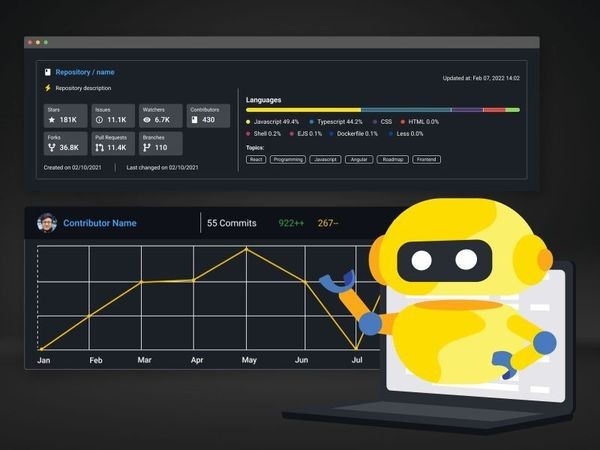Click the Jun axis label
The image size is (600, 450).
point(302,360)
